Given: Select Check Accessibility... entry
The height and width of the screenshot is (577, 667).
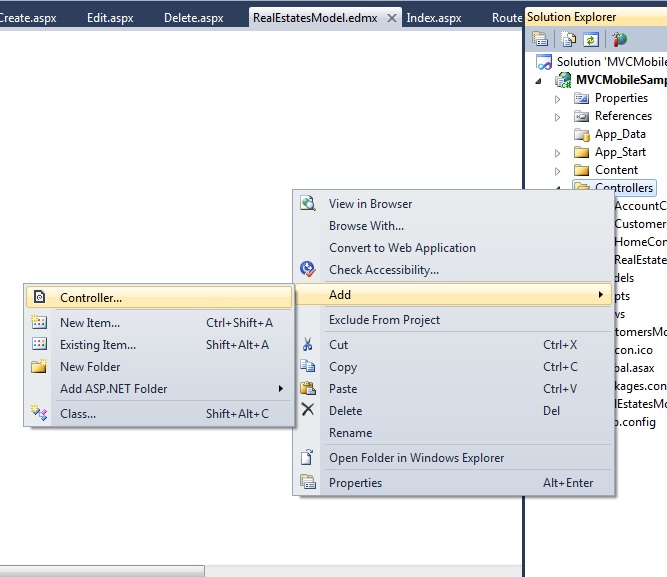Looking at the screenshot, I should point(453,270).
